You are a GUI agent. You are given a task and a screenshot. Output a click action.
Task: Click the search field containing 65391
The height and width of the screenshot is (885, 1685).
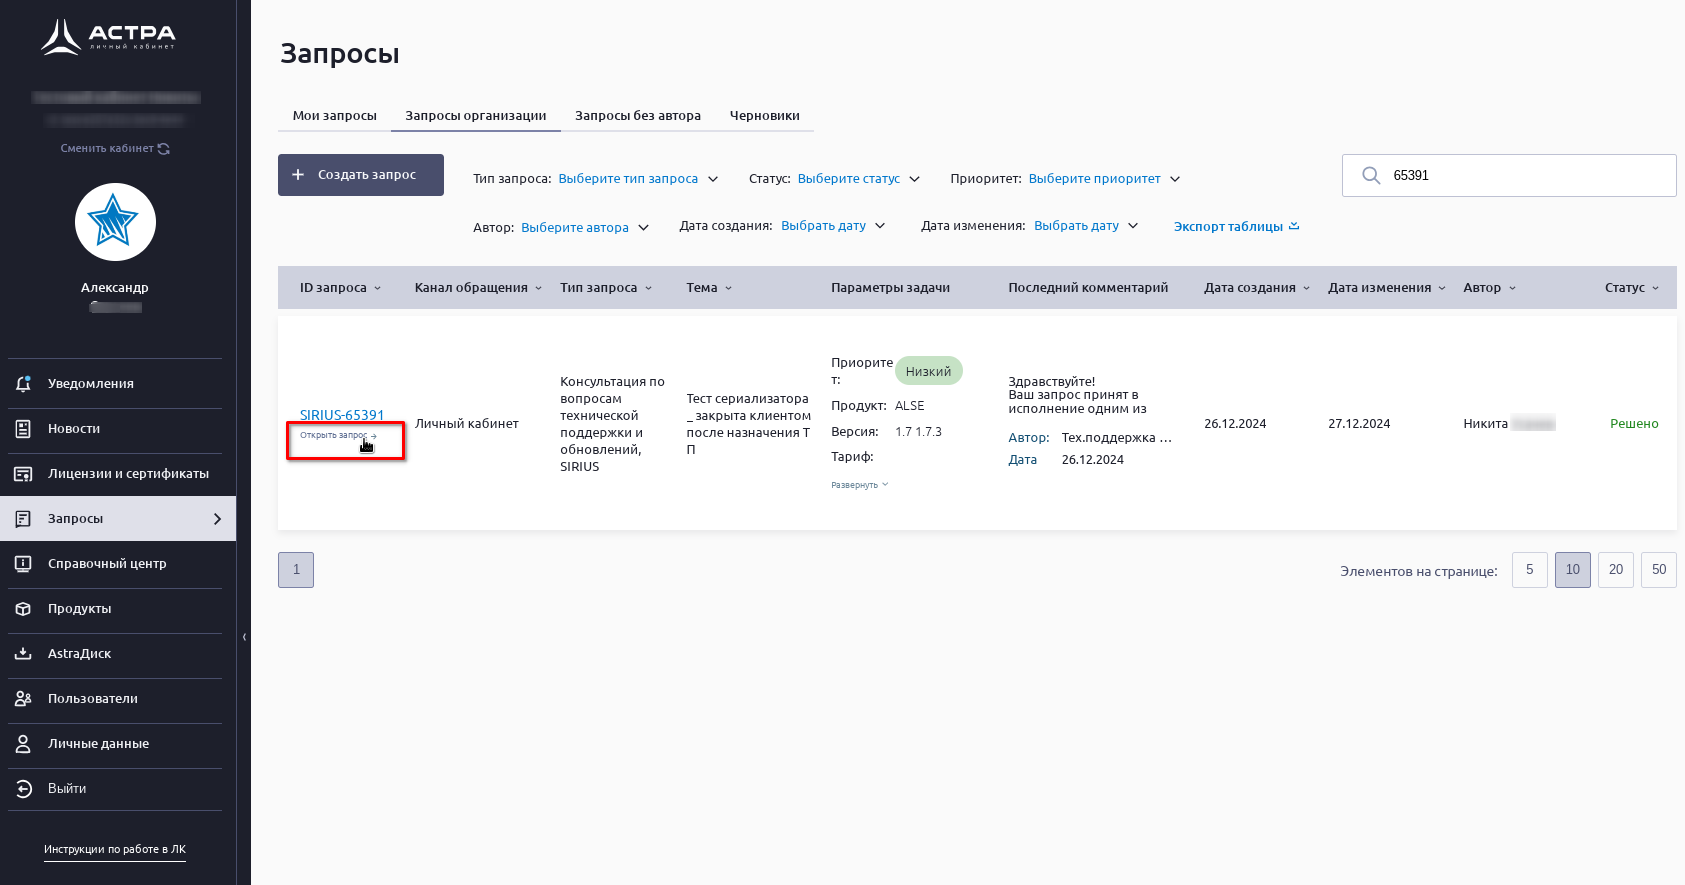pos(1520,176)
